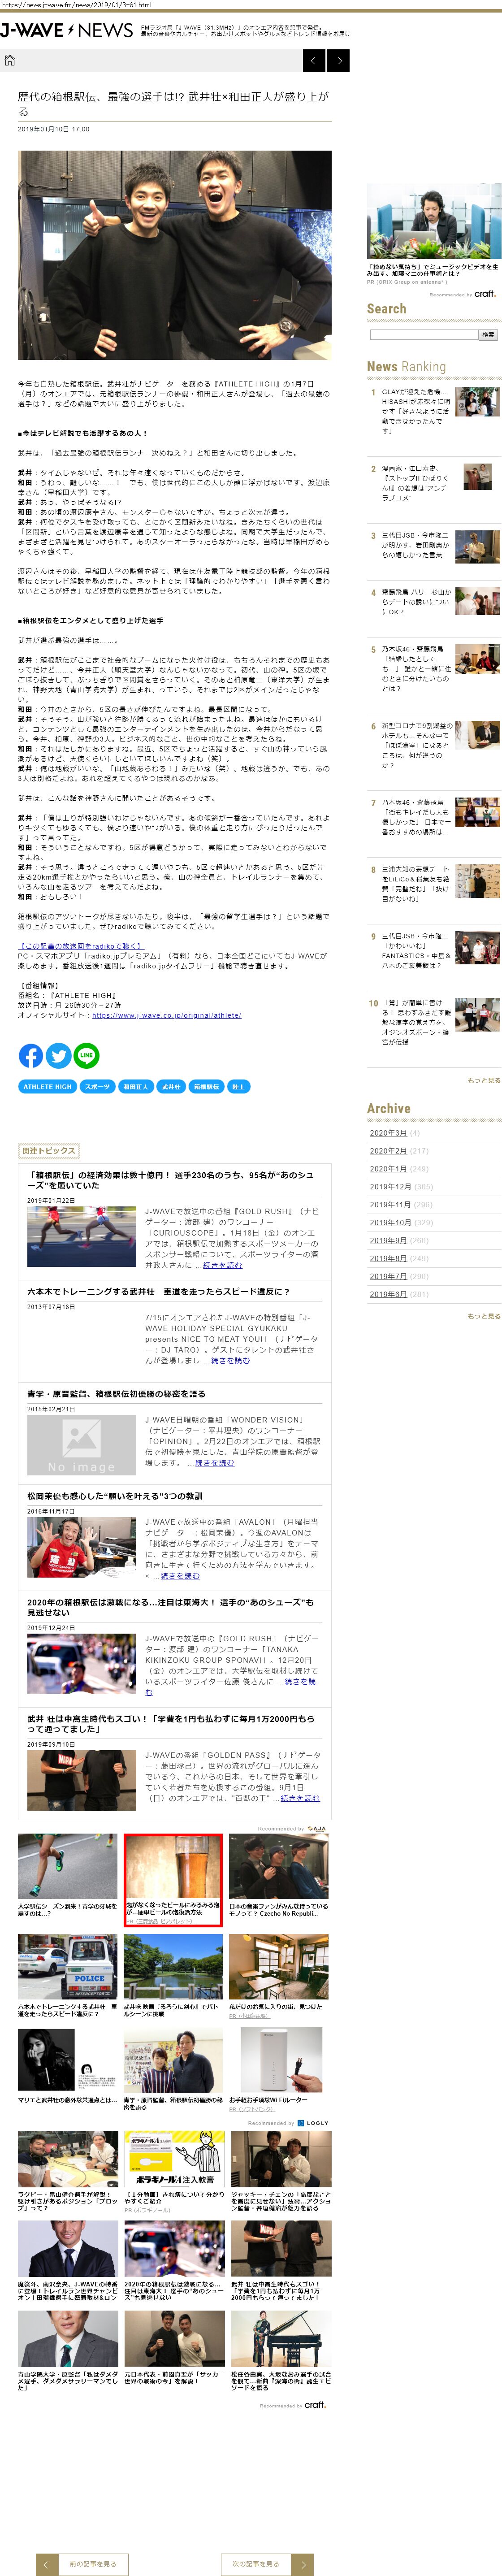Screen dimensions: 502x2576
Task: Click the 検索 search button
Action: [x=488, y=334]
